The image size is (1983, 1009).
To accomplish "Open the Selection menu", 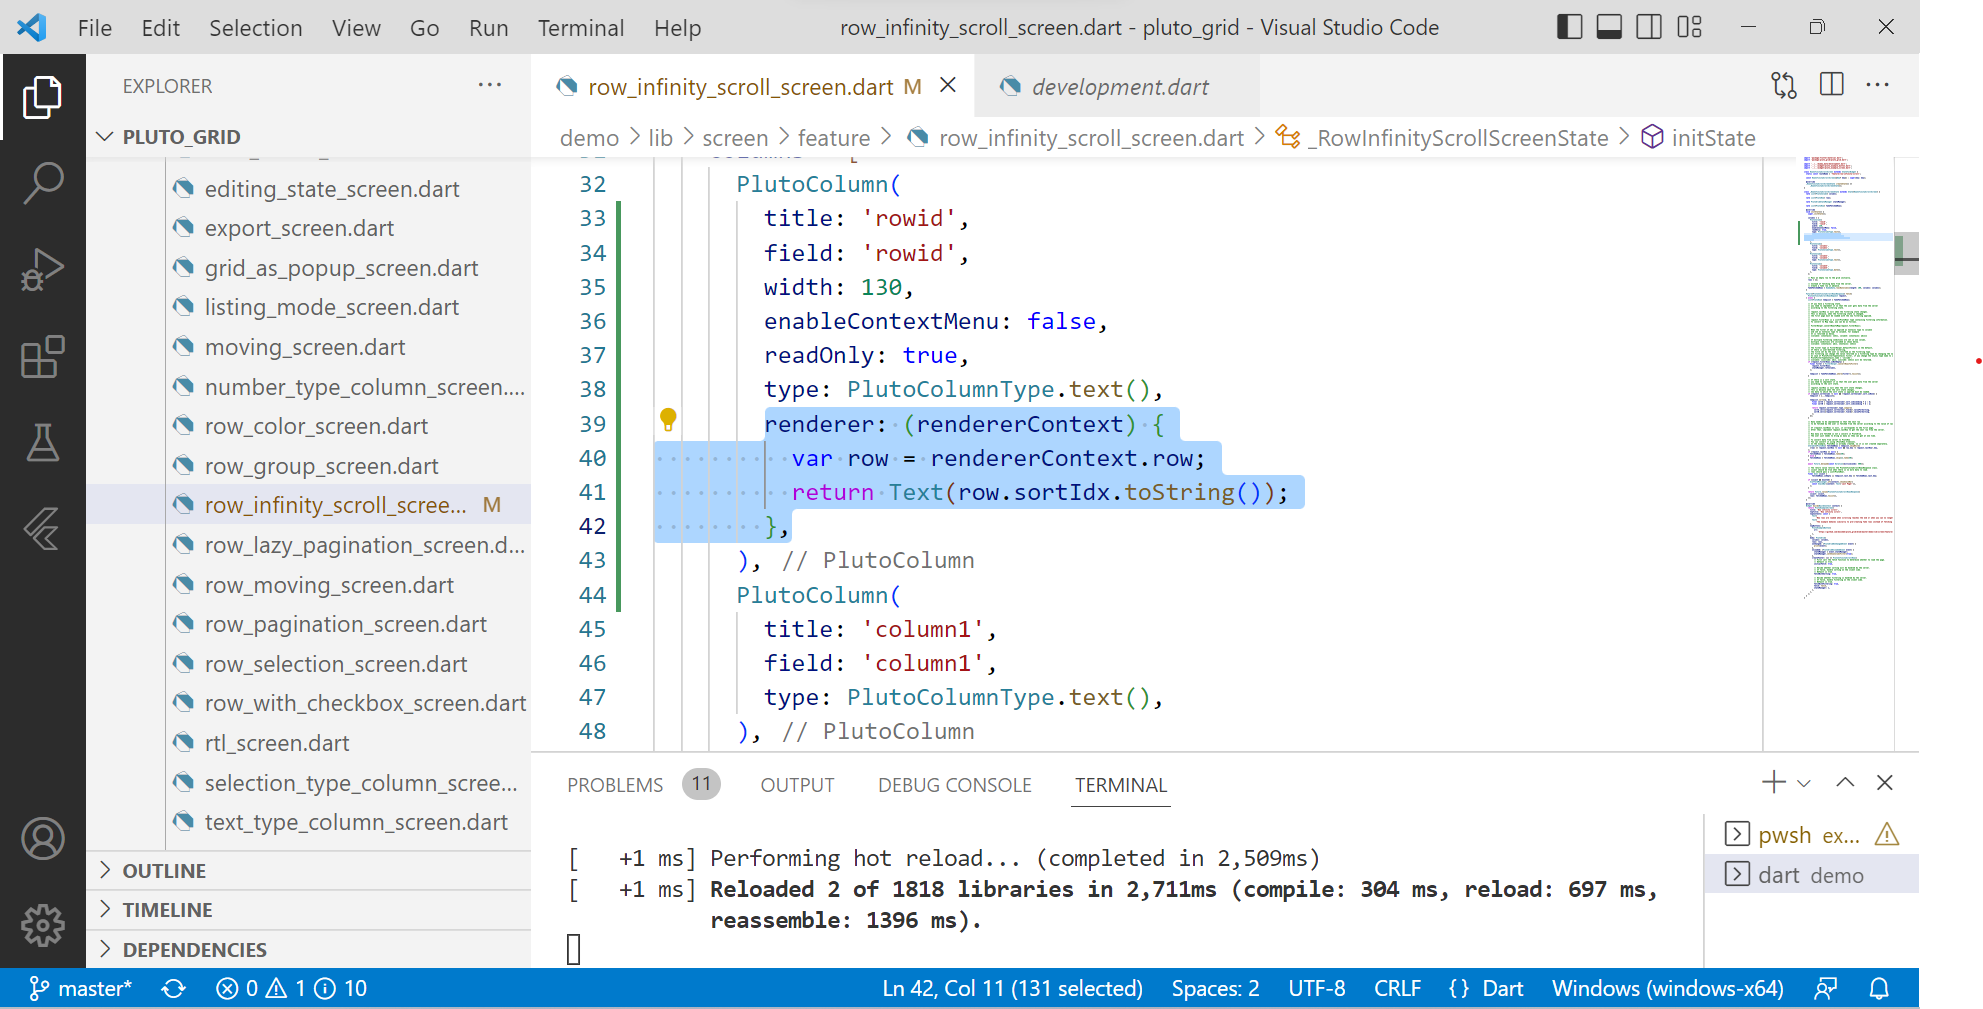I will point(256,28).
